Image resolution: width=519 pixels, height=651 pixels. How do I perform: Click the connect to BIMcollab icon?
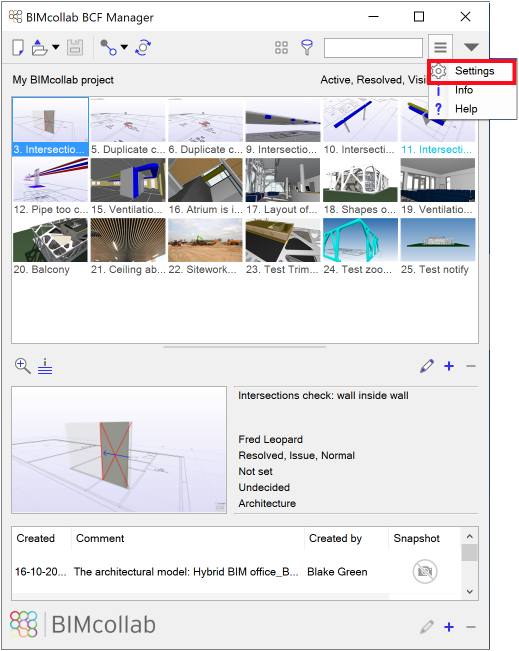point(108,47)
